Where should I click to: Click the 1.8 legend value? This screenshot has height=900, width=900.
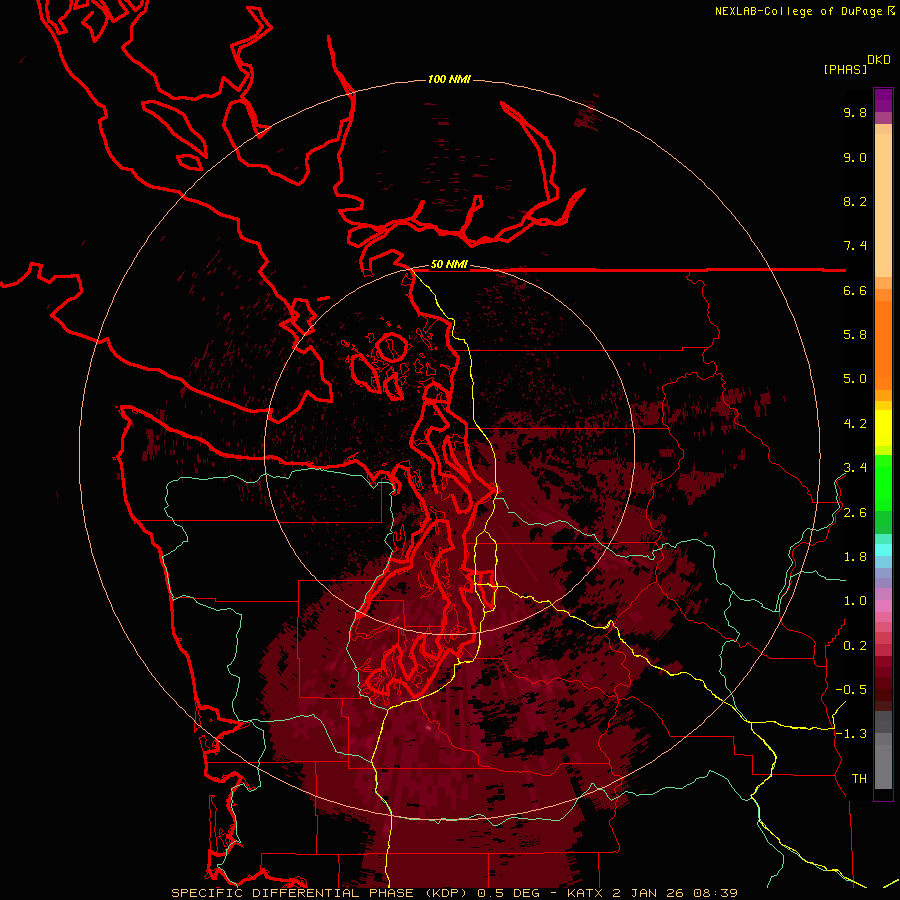pyautogui.click(x=855, y=557)
